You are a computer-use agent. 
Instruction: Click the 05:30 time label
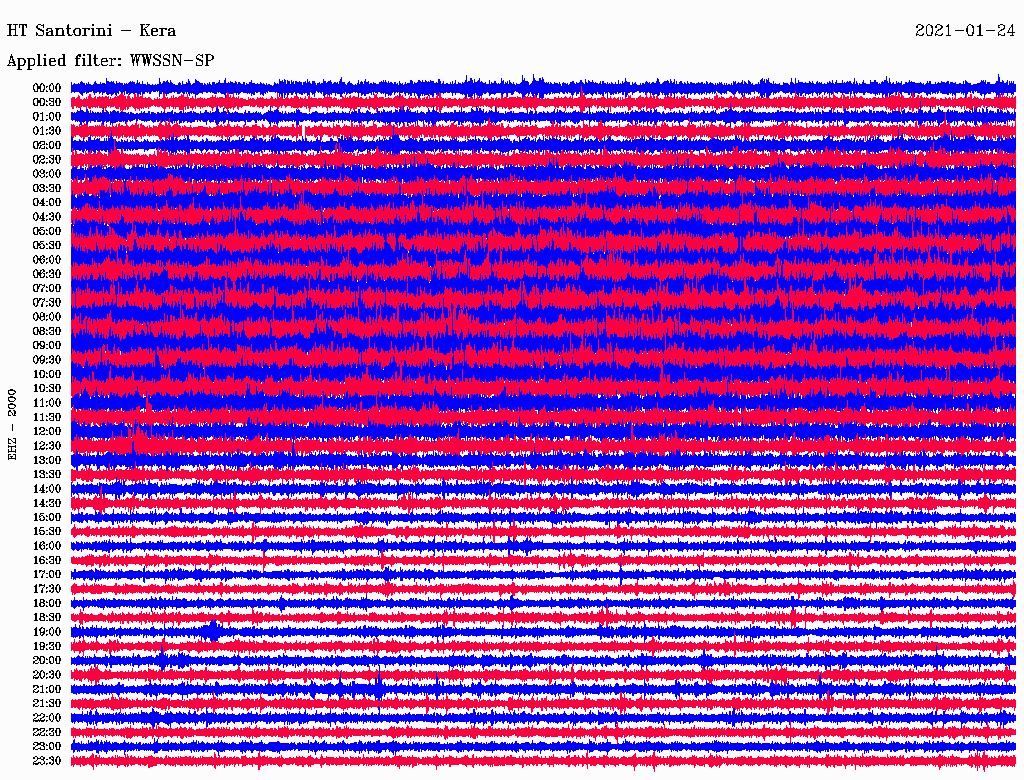[x=47, y=246]
